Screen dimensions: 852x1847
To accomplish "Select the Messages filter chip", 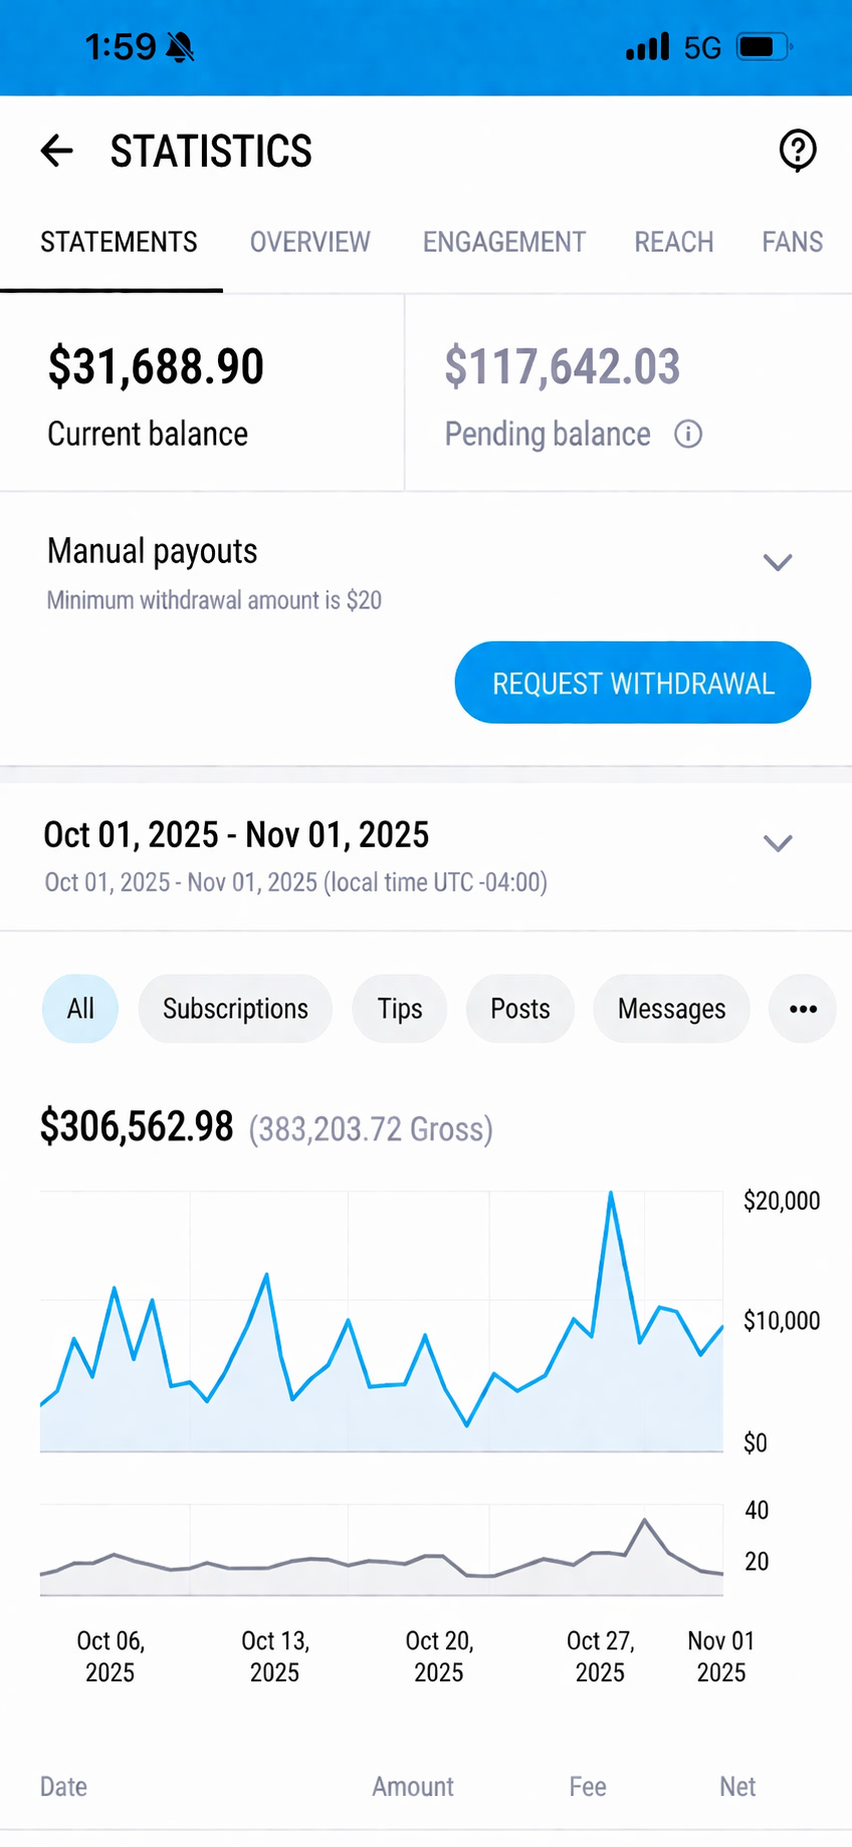I will pyautogui.click(x=672, y=1009).
